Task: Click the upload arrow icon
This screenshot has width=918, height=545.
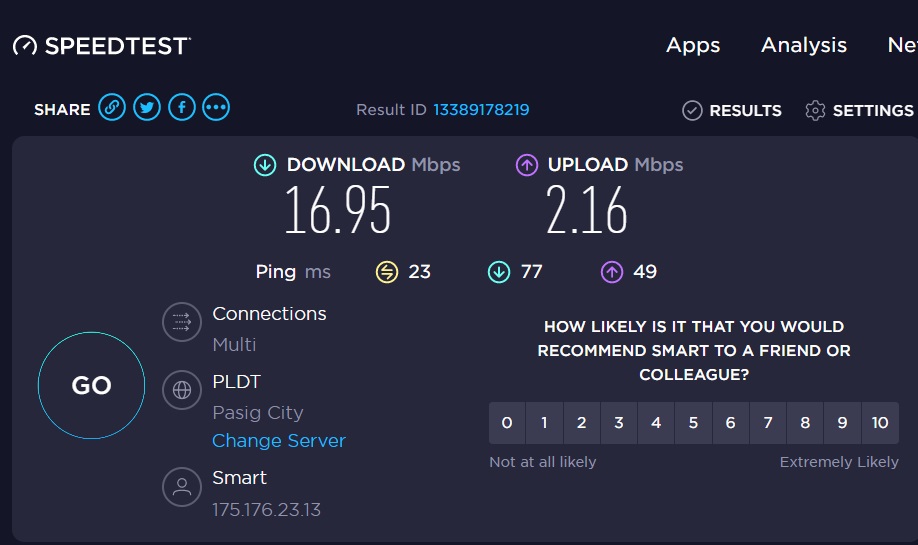Action: (527, 165)
